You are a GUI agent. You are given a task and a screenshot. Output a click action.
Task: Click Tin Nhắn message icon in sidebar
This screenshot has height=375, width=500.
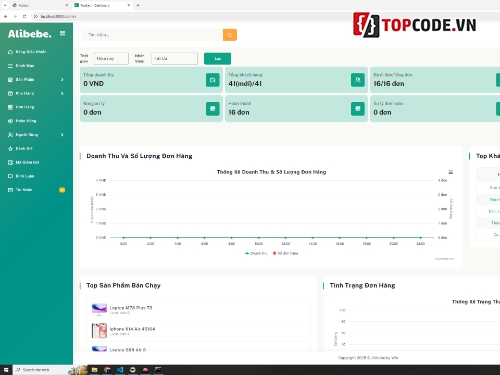click(x=10, y=190)
